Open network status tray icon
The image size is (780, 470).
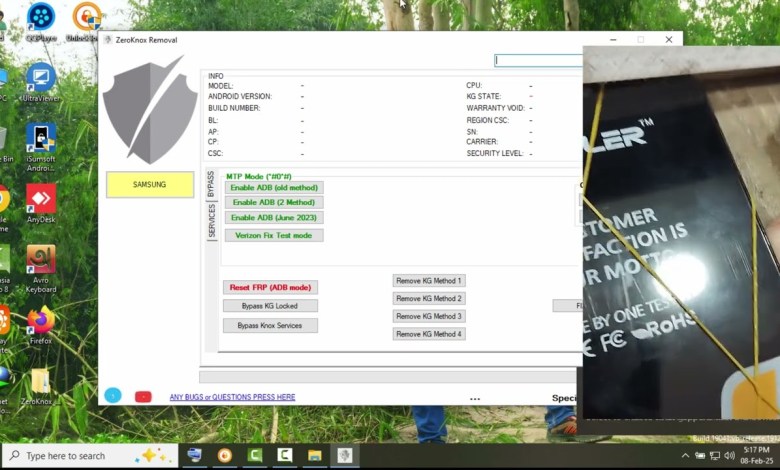point(715,456)
